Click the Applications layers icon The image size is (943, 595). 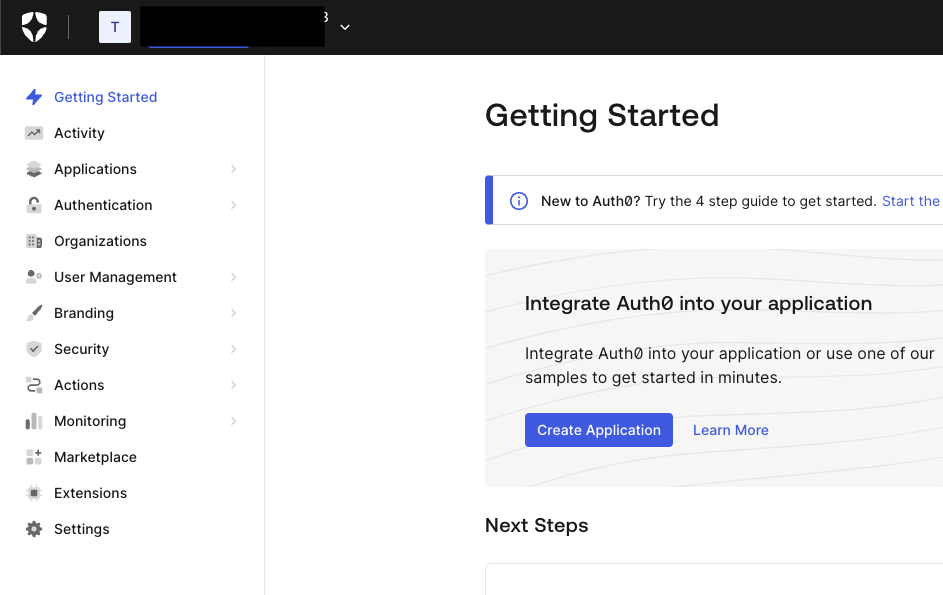tap(34, 169)
